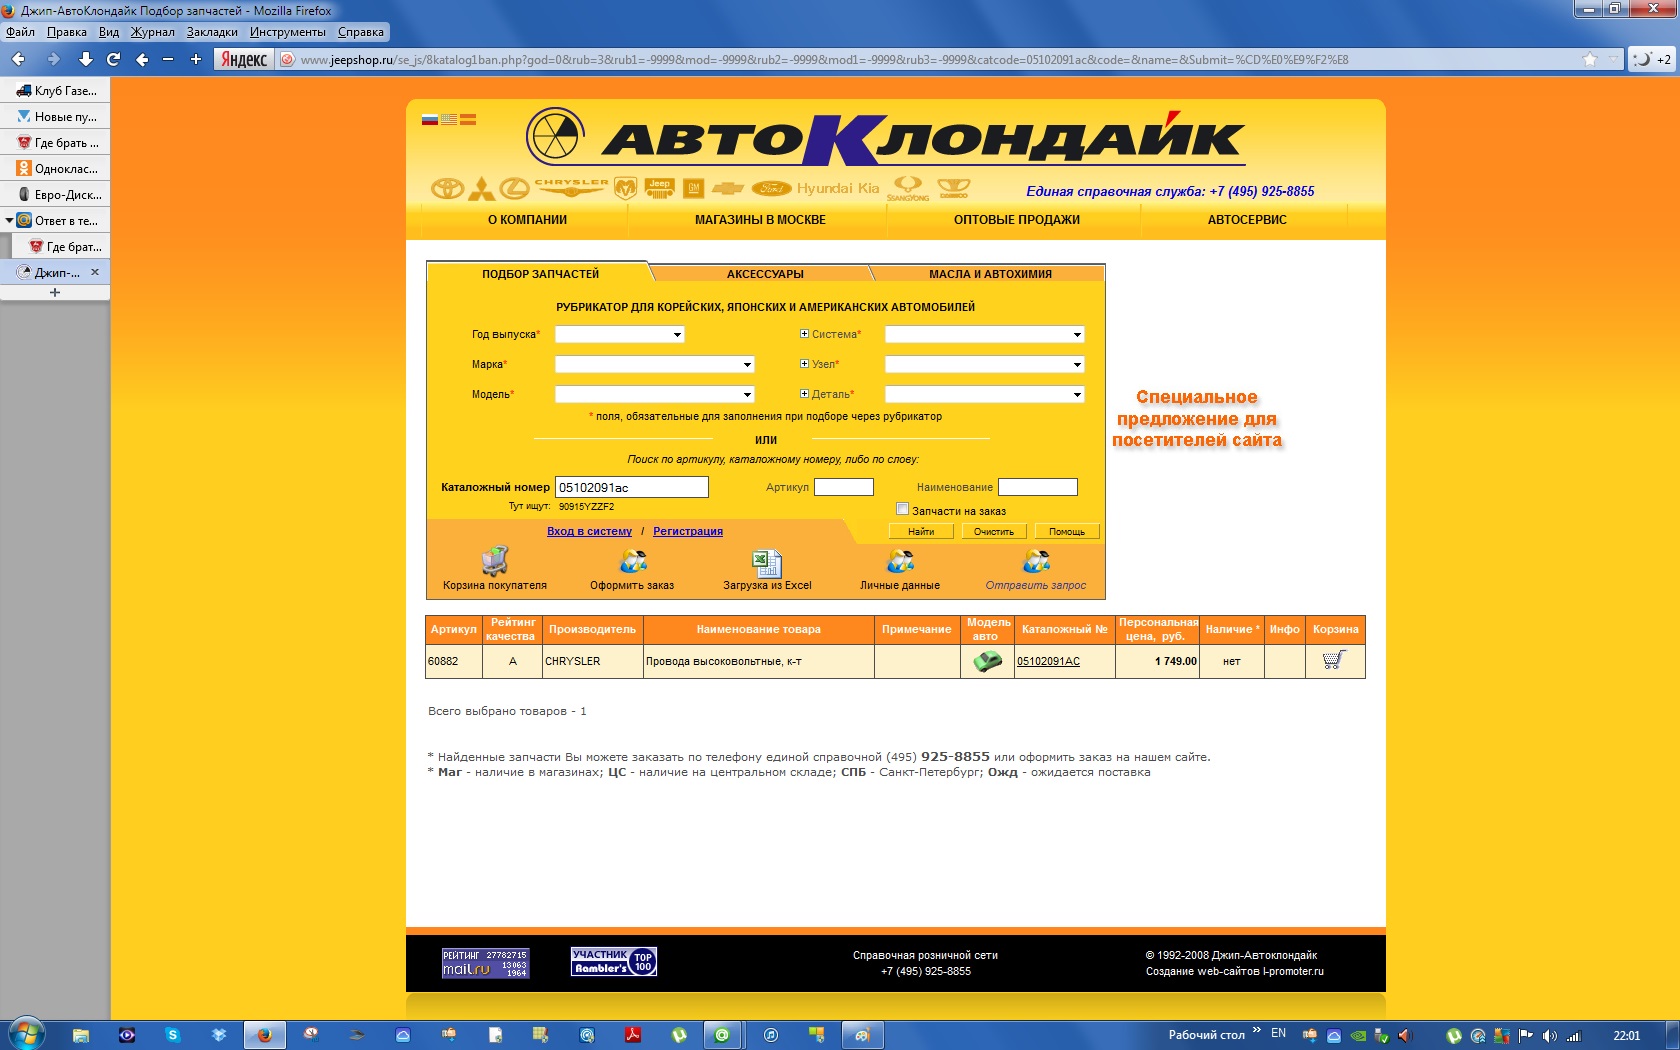Open the Регистрация link
The image size is (1680, 1050).
pos(688,531)
